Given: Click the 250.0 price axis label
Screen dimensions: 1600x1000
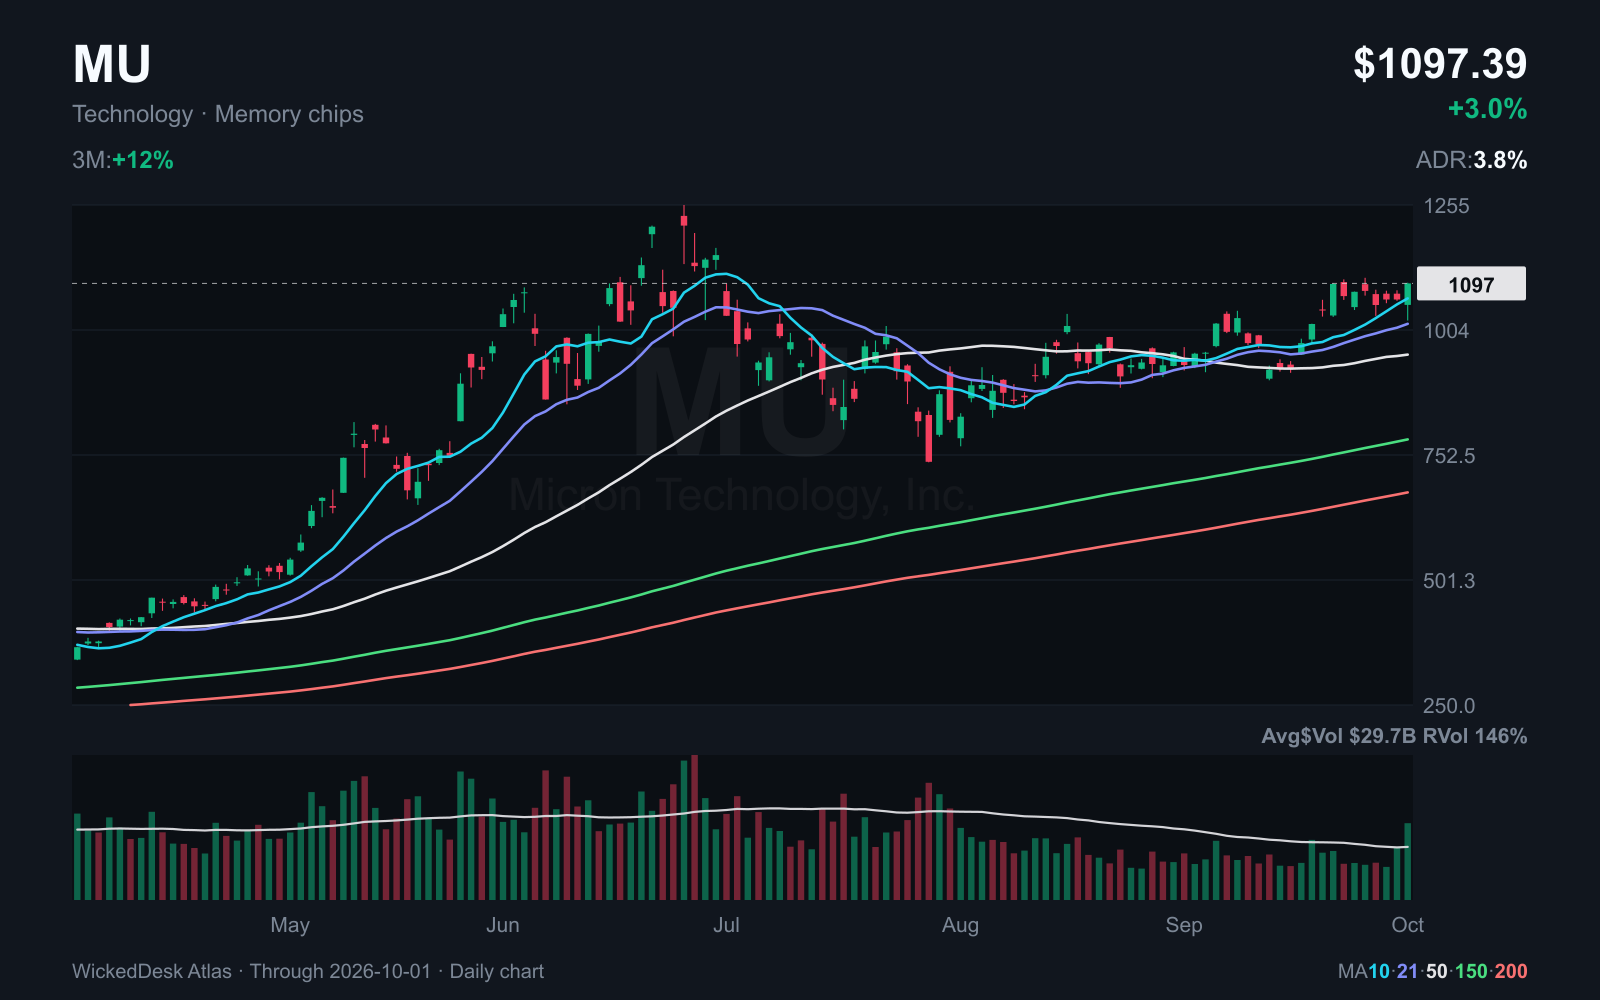Looking at the screenshot, I should click(1449, 706).
